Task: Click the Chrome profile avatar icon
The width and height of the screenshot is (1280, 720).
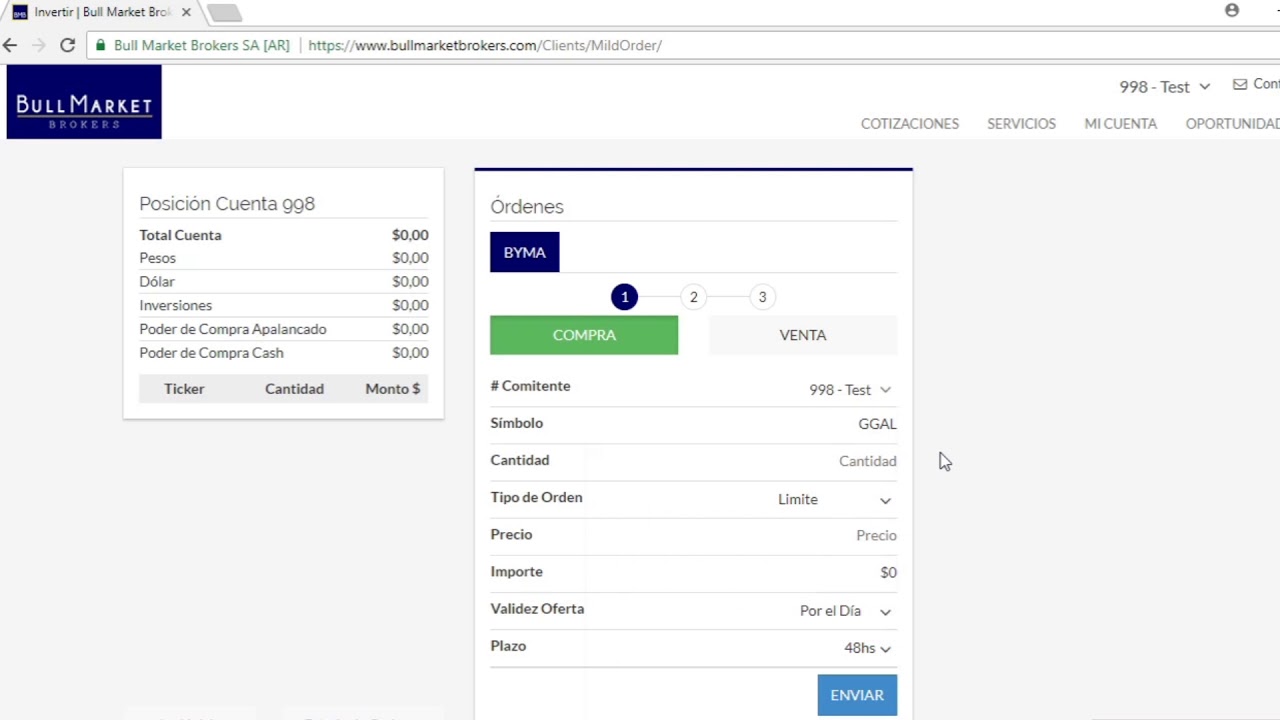Action: 1232,10
